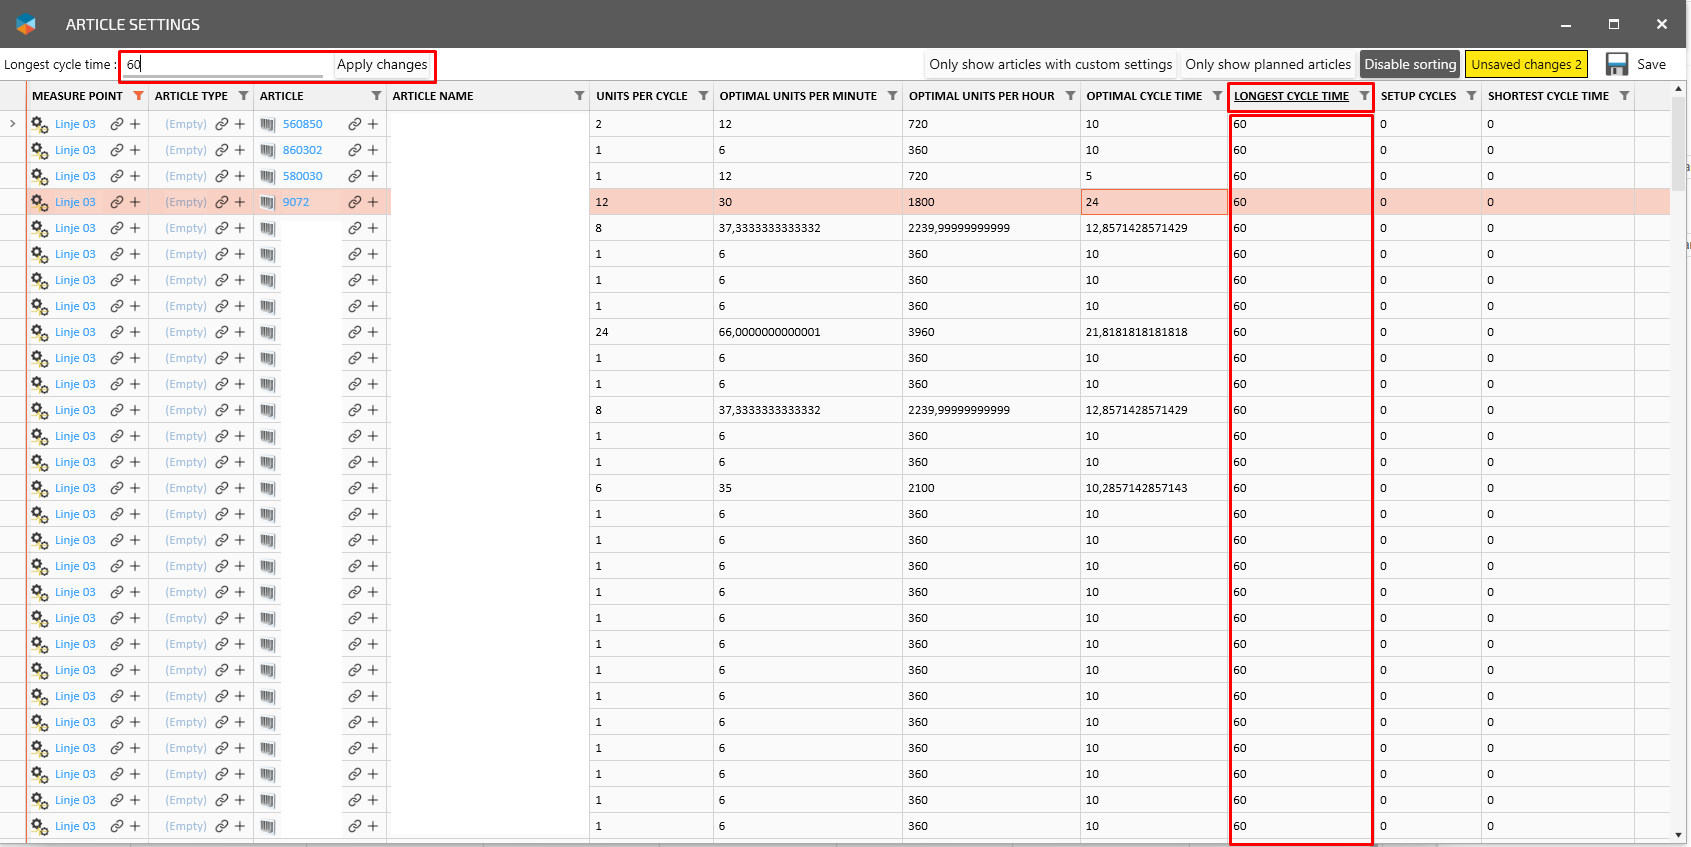Click the active orange filter icon on Measure Point
This screenshot has height=847, width=1691.
(x=138, y=96)
